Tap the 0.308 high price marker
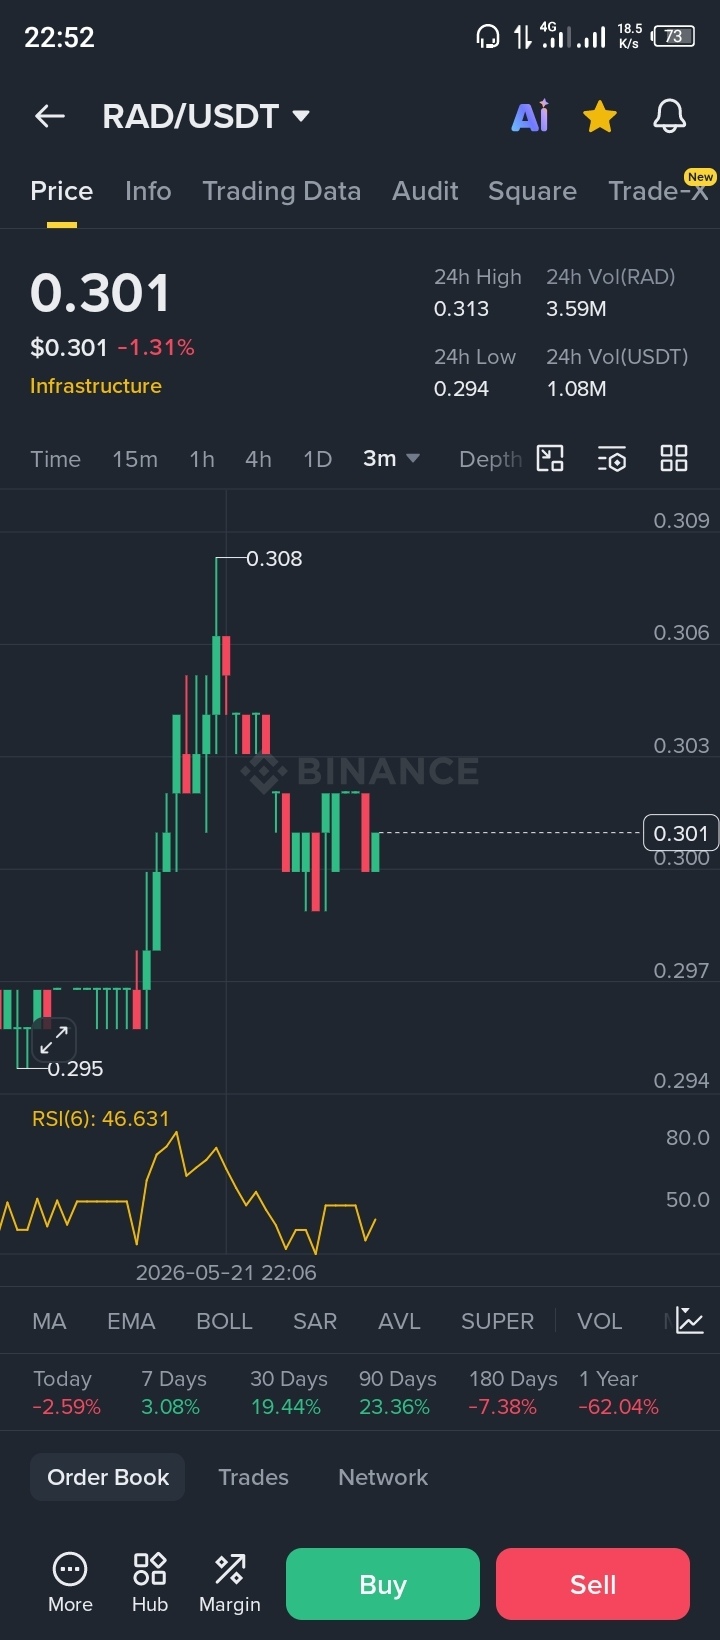Screen dimensions: 720x1640 (x=274, y=559)
